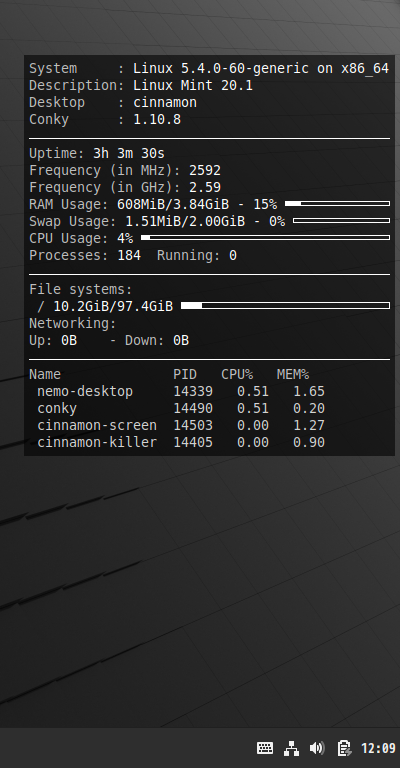Click the Name column header
400x768 pixels.
(45, 374)
